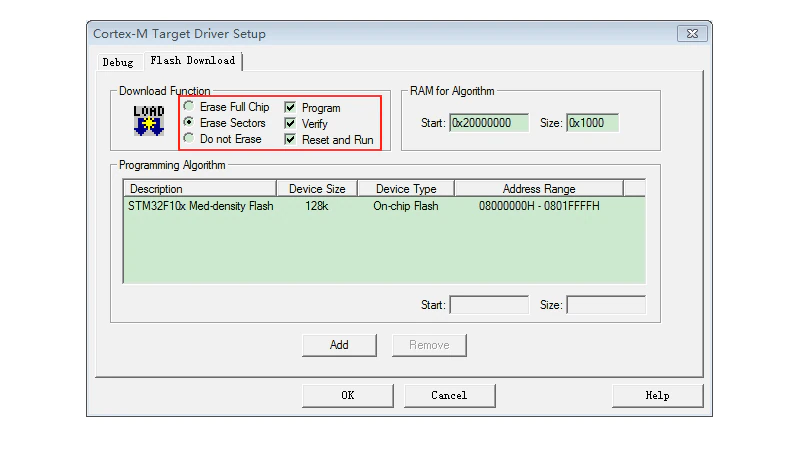Click the Device Type column header

pos(406,189)
